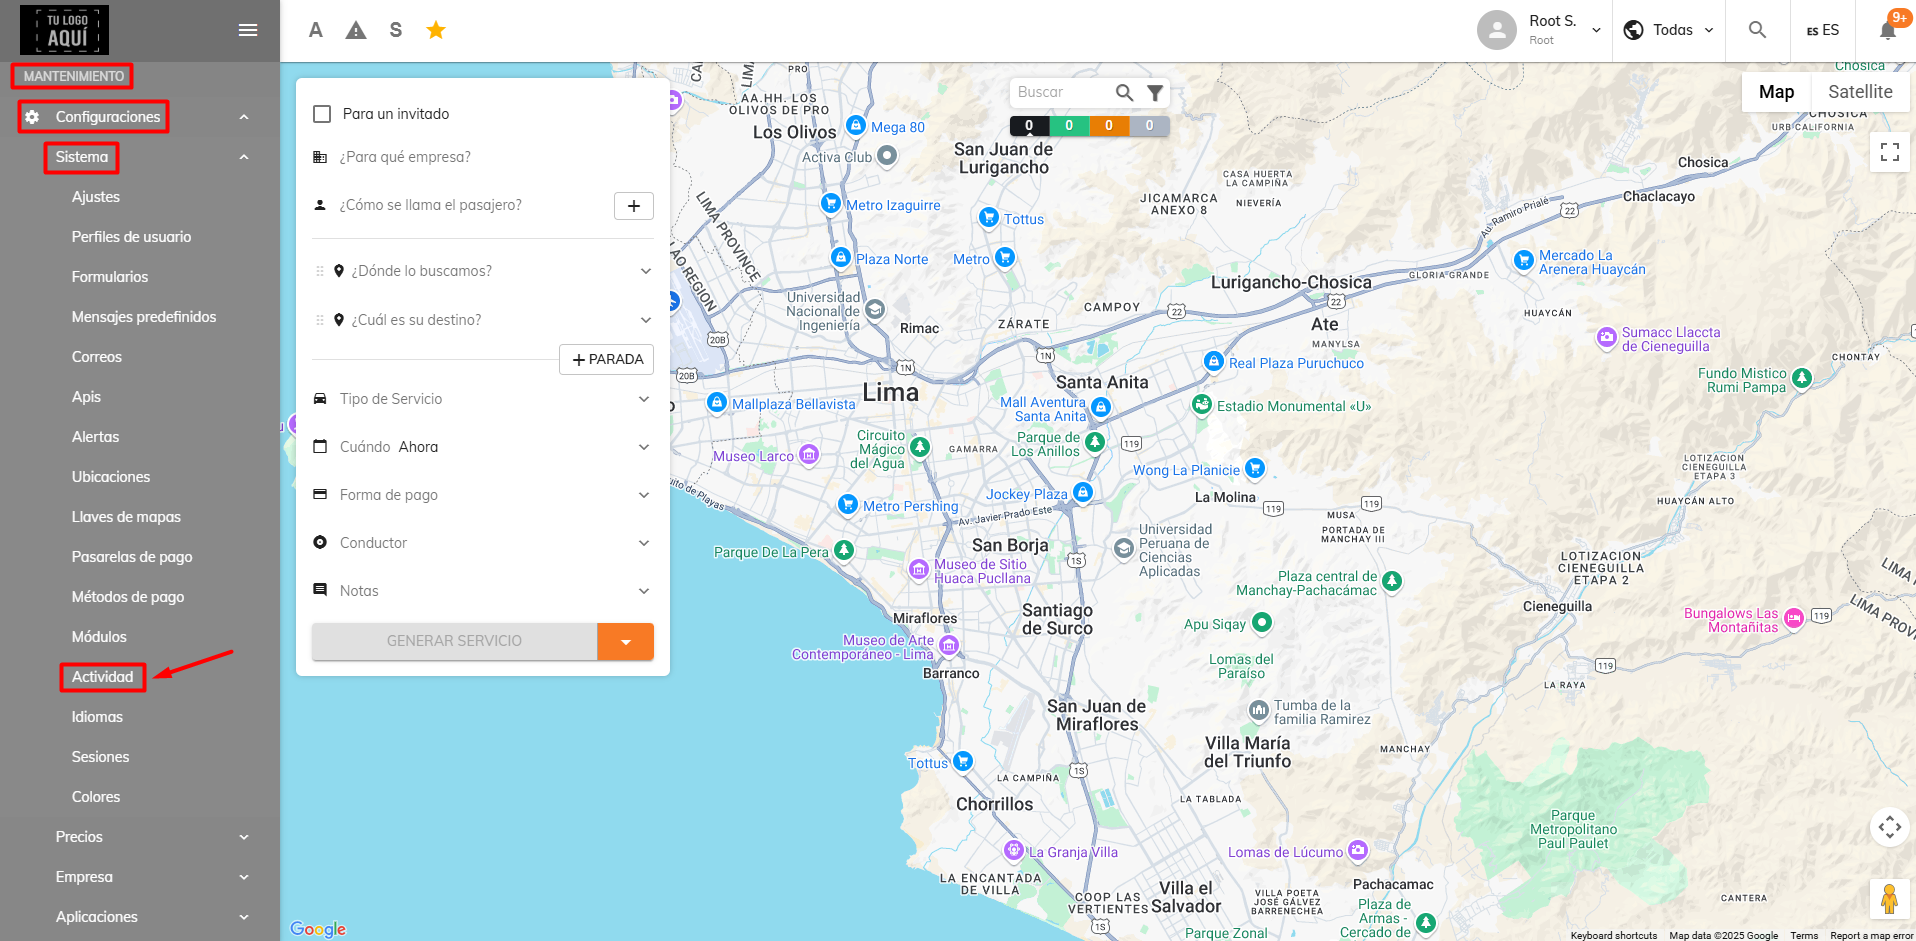The height and width of the screenshot is (941, 1916).
Task: Click the green status counter badge
Action: pyautogui.click(x=1069, y=126)
